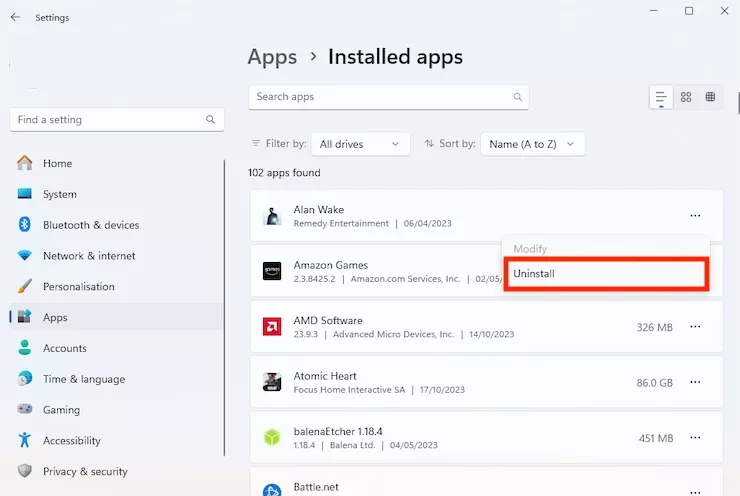Open more options for AMD Software
This screenshot has height=496, width=740.
(695, 327)
